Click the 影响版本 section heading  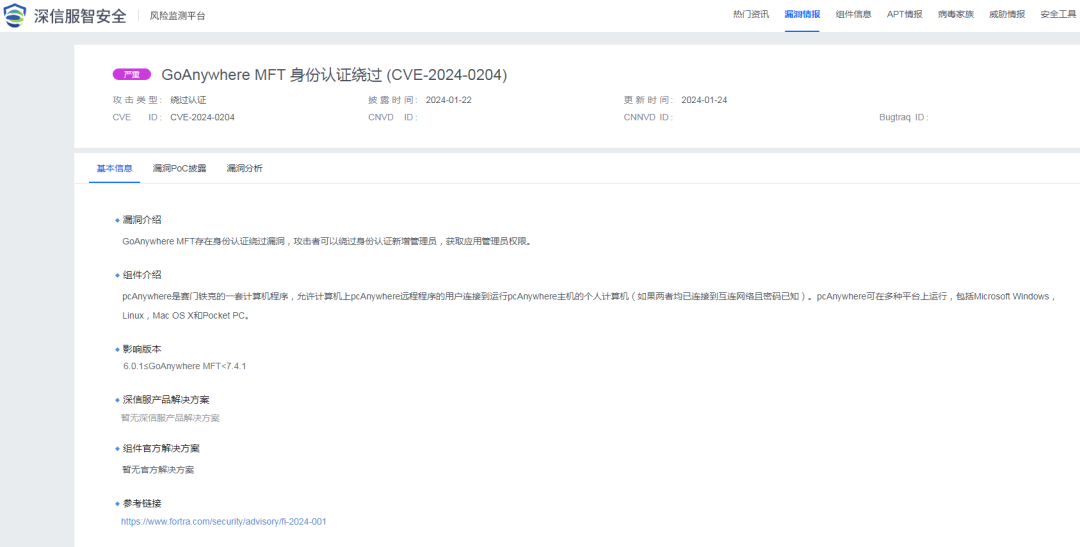(142, 349)
